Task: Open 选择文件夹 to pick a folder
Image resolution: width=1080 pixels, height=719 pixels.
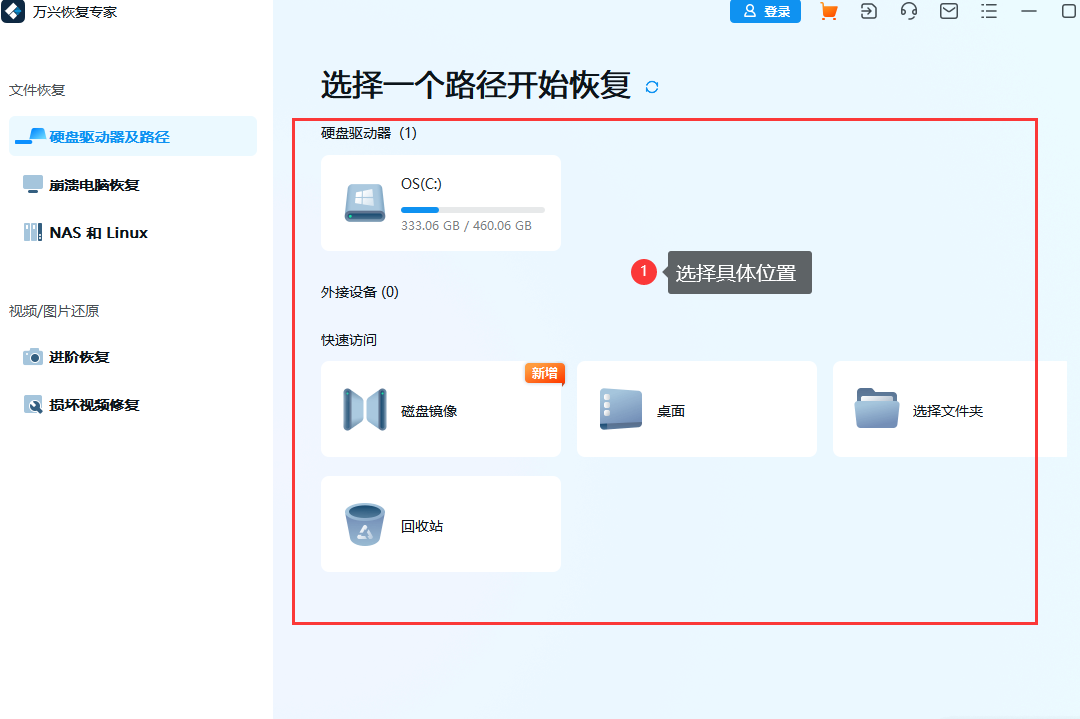Action: (940, 409)
